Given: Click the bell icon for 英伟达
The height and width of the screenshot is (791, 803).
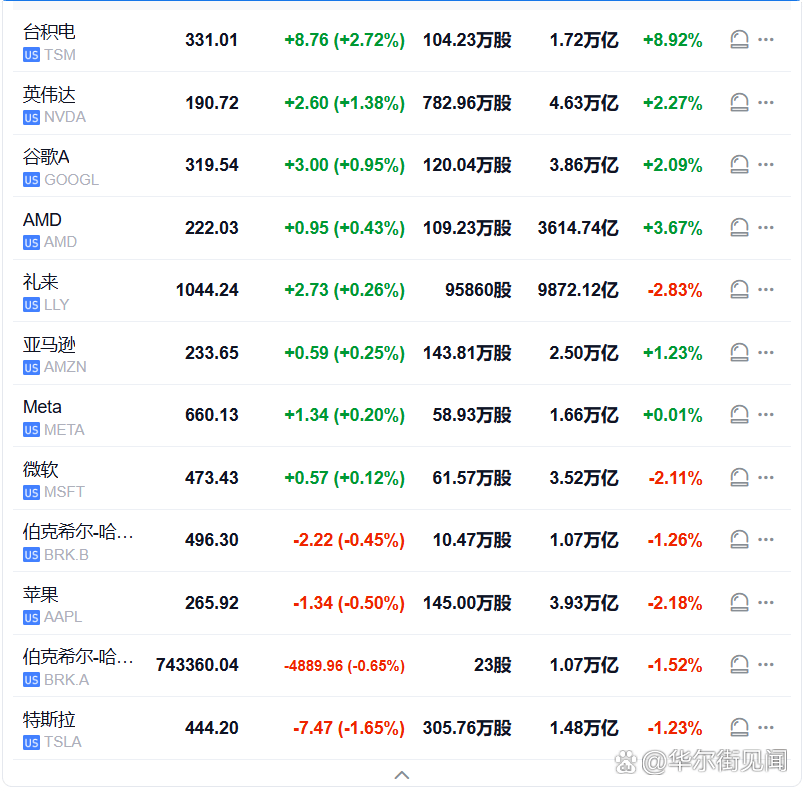Looking at the screenshot, I should 739,102.
